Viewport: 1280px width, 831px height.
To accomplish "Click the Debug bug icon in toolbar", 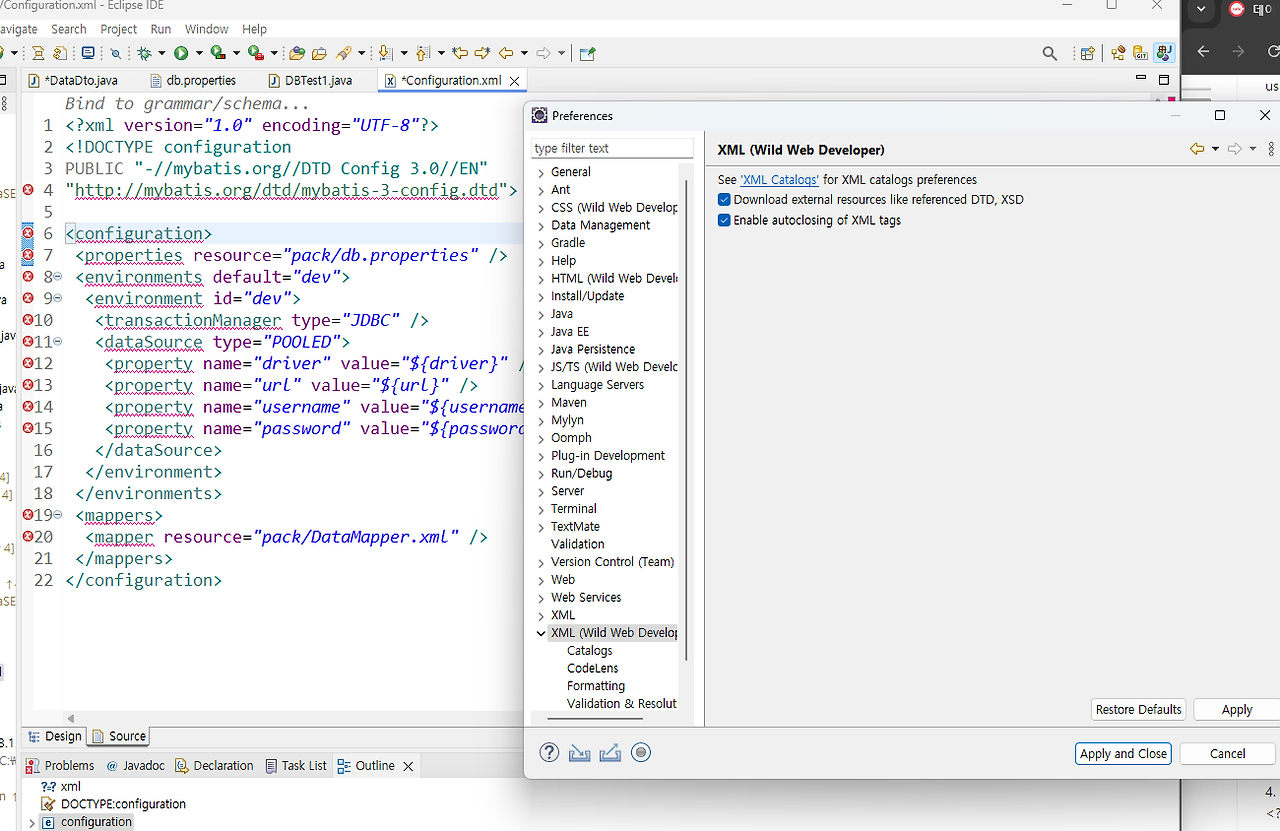I will pyautogui.click(x=145, y=53).
